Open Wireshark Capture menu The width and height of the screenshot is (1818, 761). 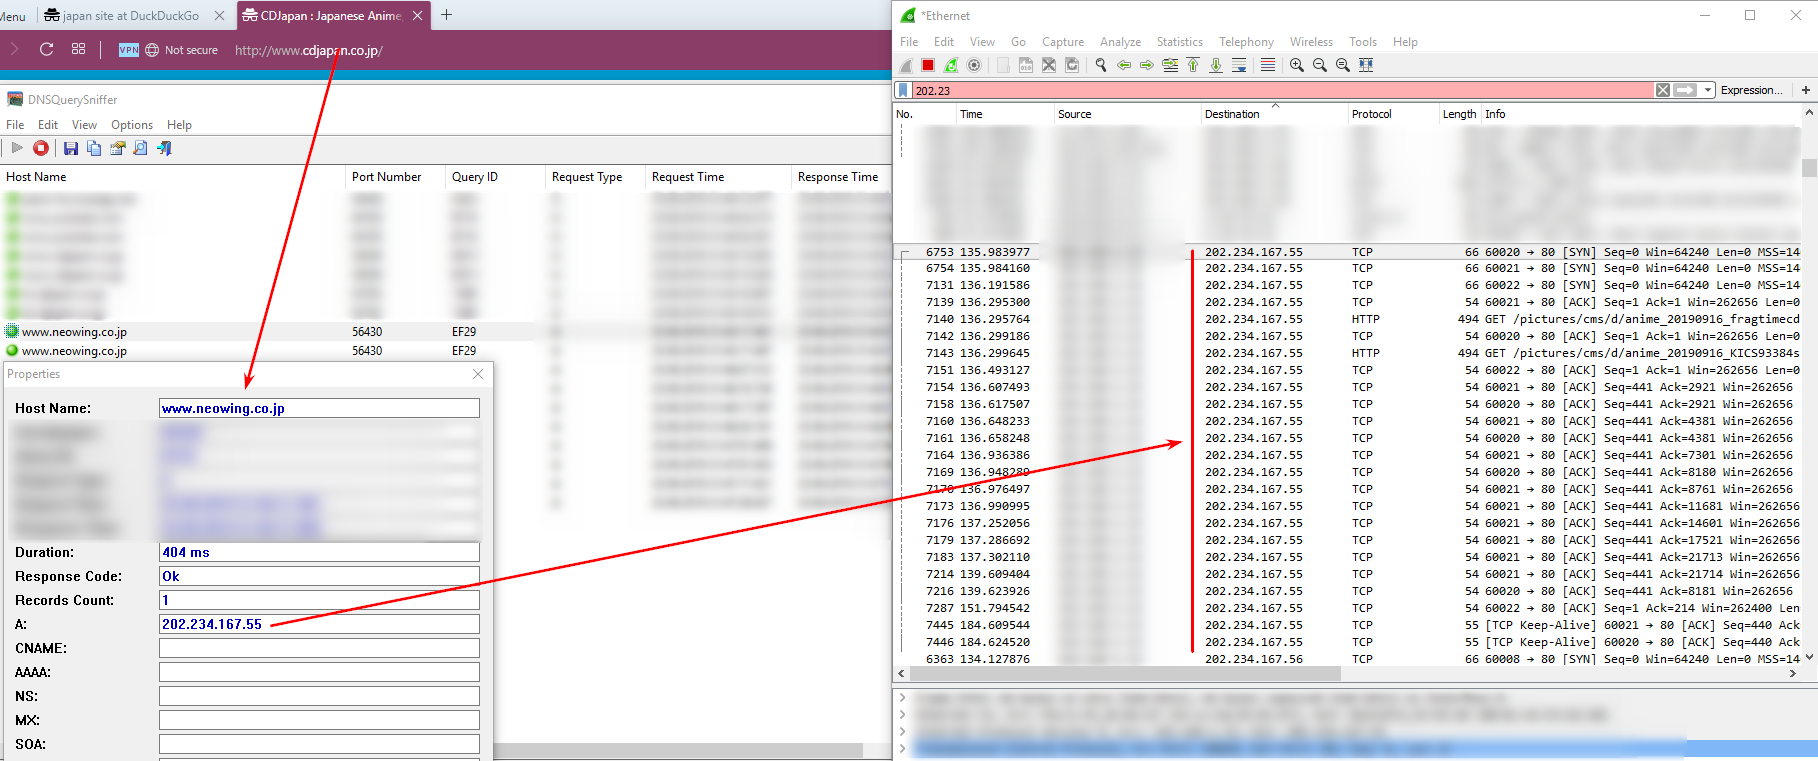1063,42
